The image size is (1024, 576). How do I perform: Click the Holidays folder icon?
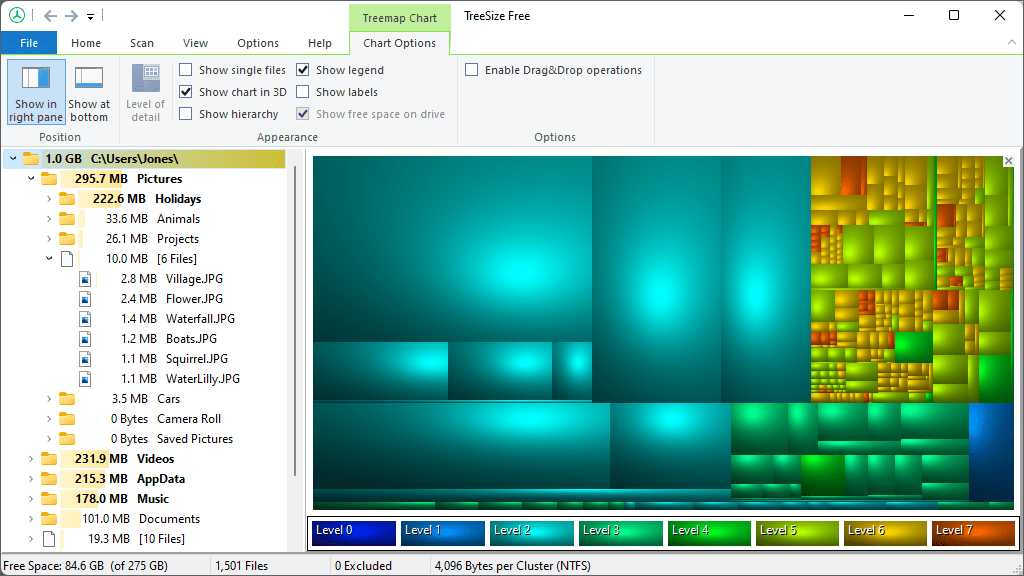point(66,198)
